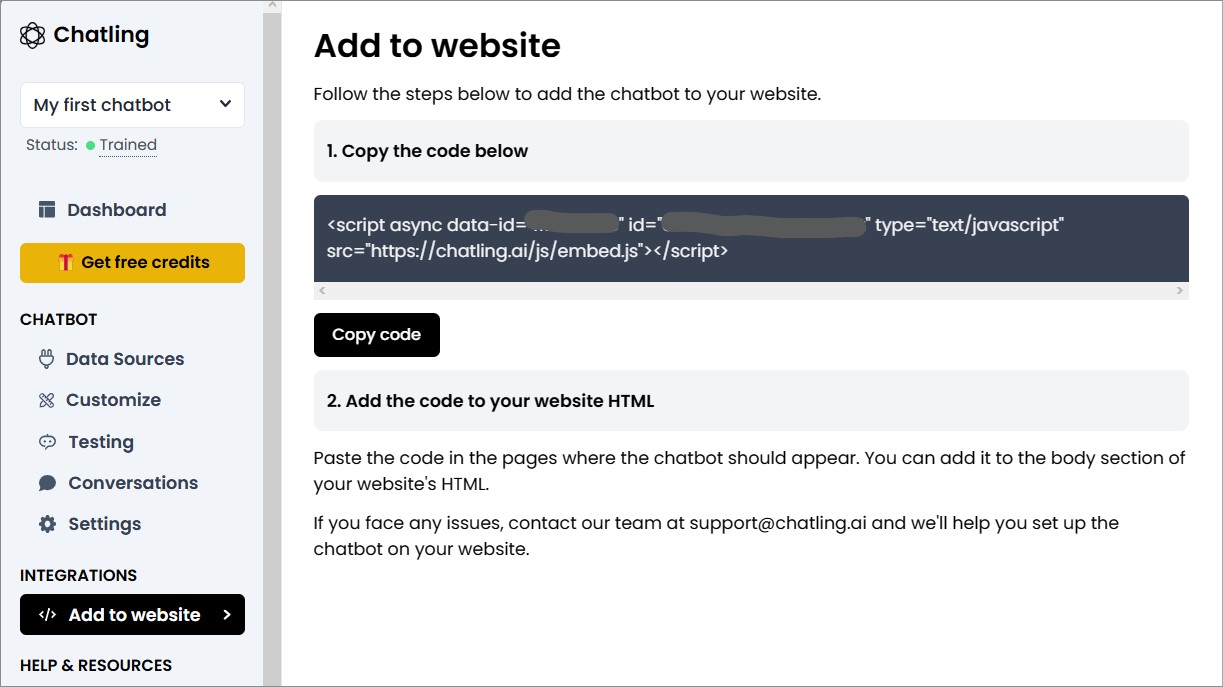
Task: Click the Trained status link
Action: point(128,145)
